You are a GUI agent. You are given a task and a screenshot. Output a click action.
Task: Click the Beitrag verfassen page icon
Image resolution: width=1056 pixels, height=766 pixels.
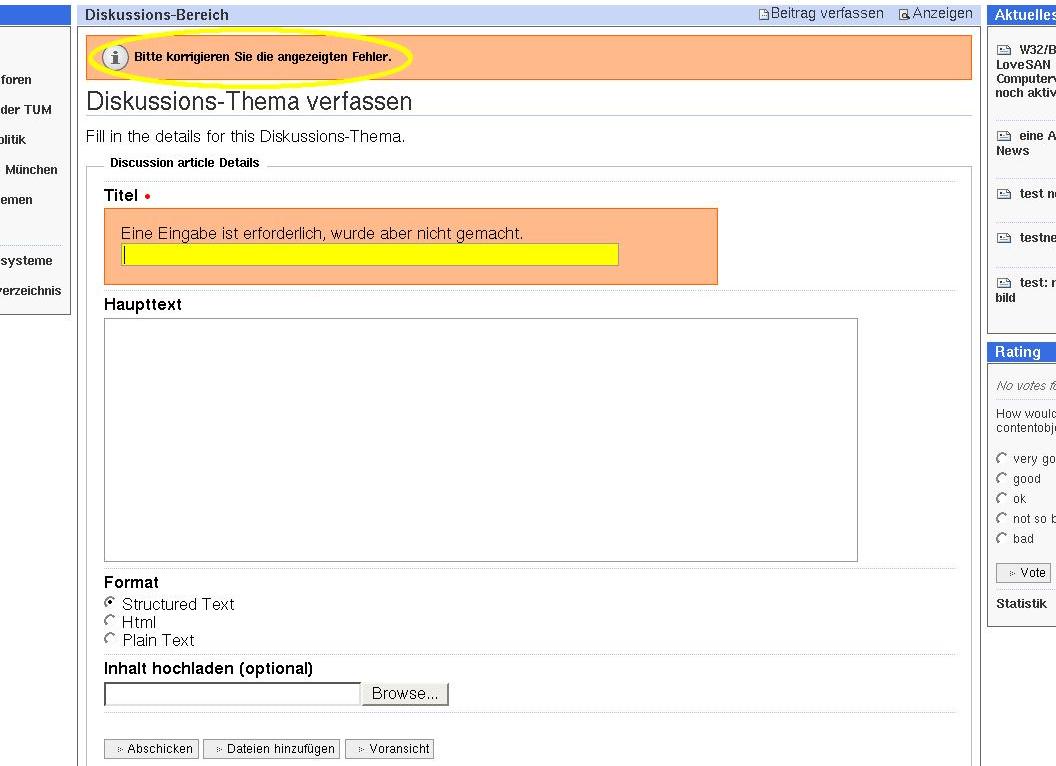pos(764,14)
